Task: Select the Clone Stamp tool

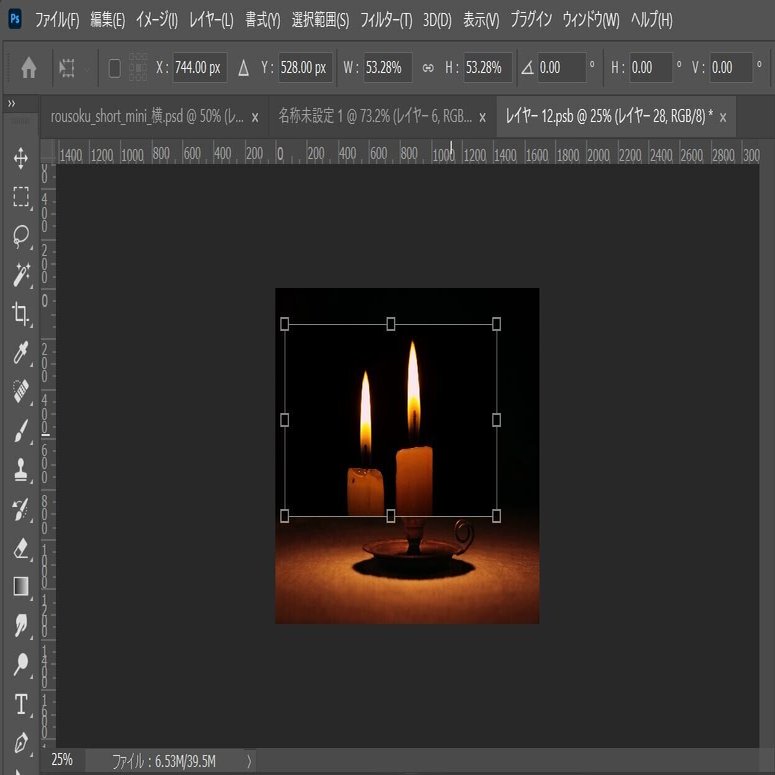Action: point(20,470)
